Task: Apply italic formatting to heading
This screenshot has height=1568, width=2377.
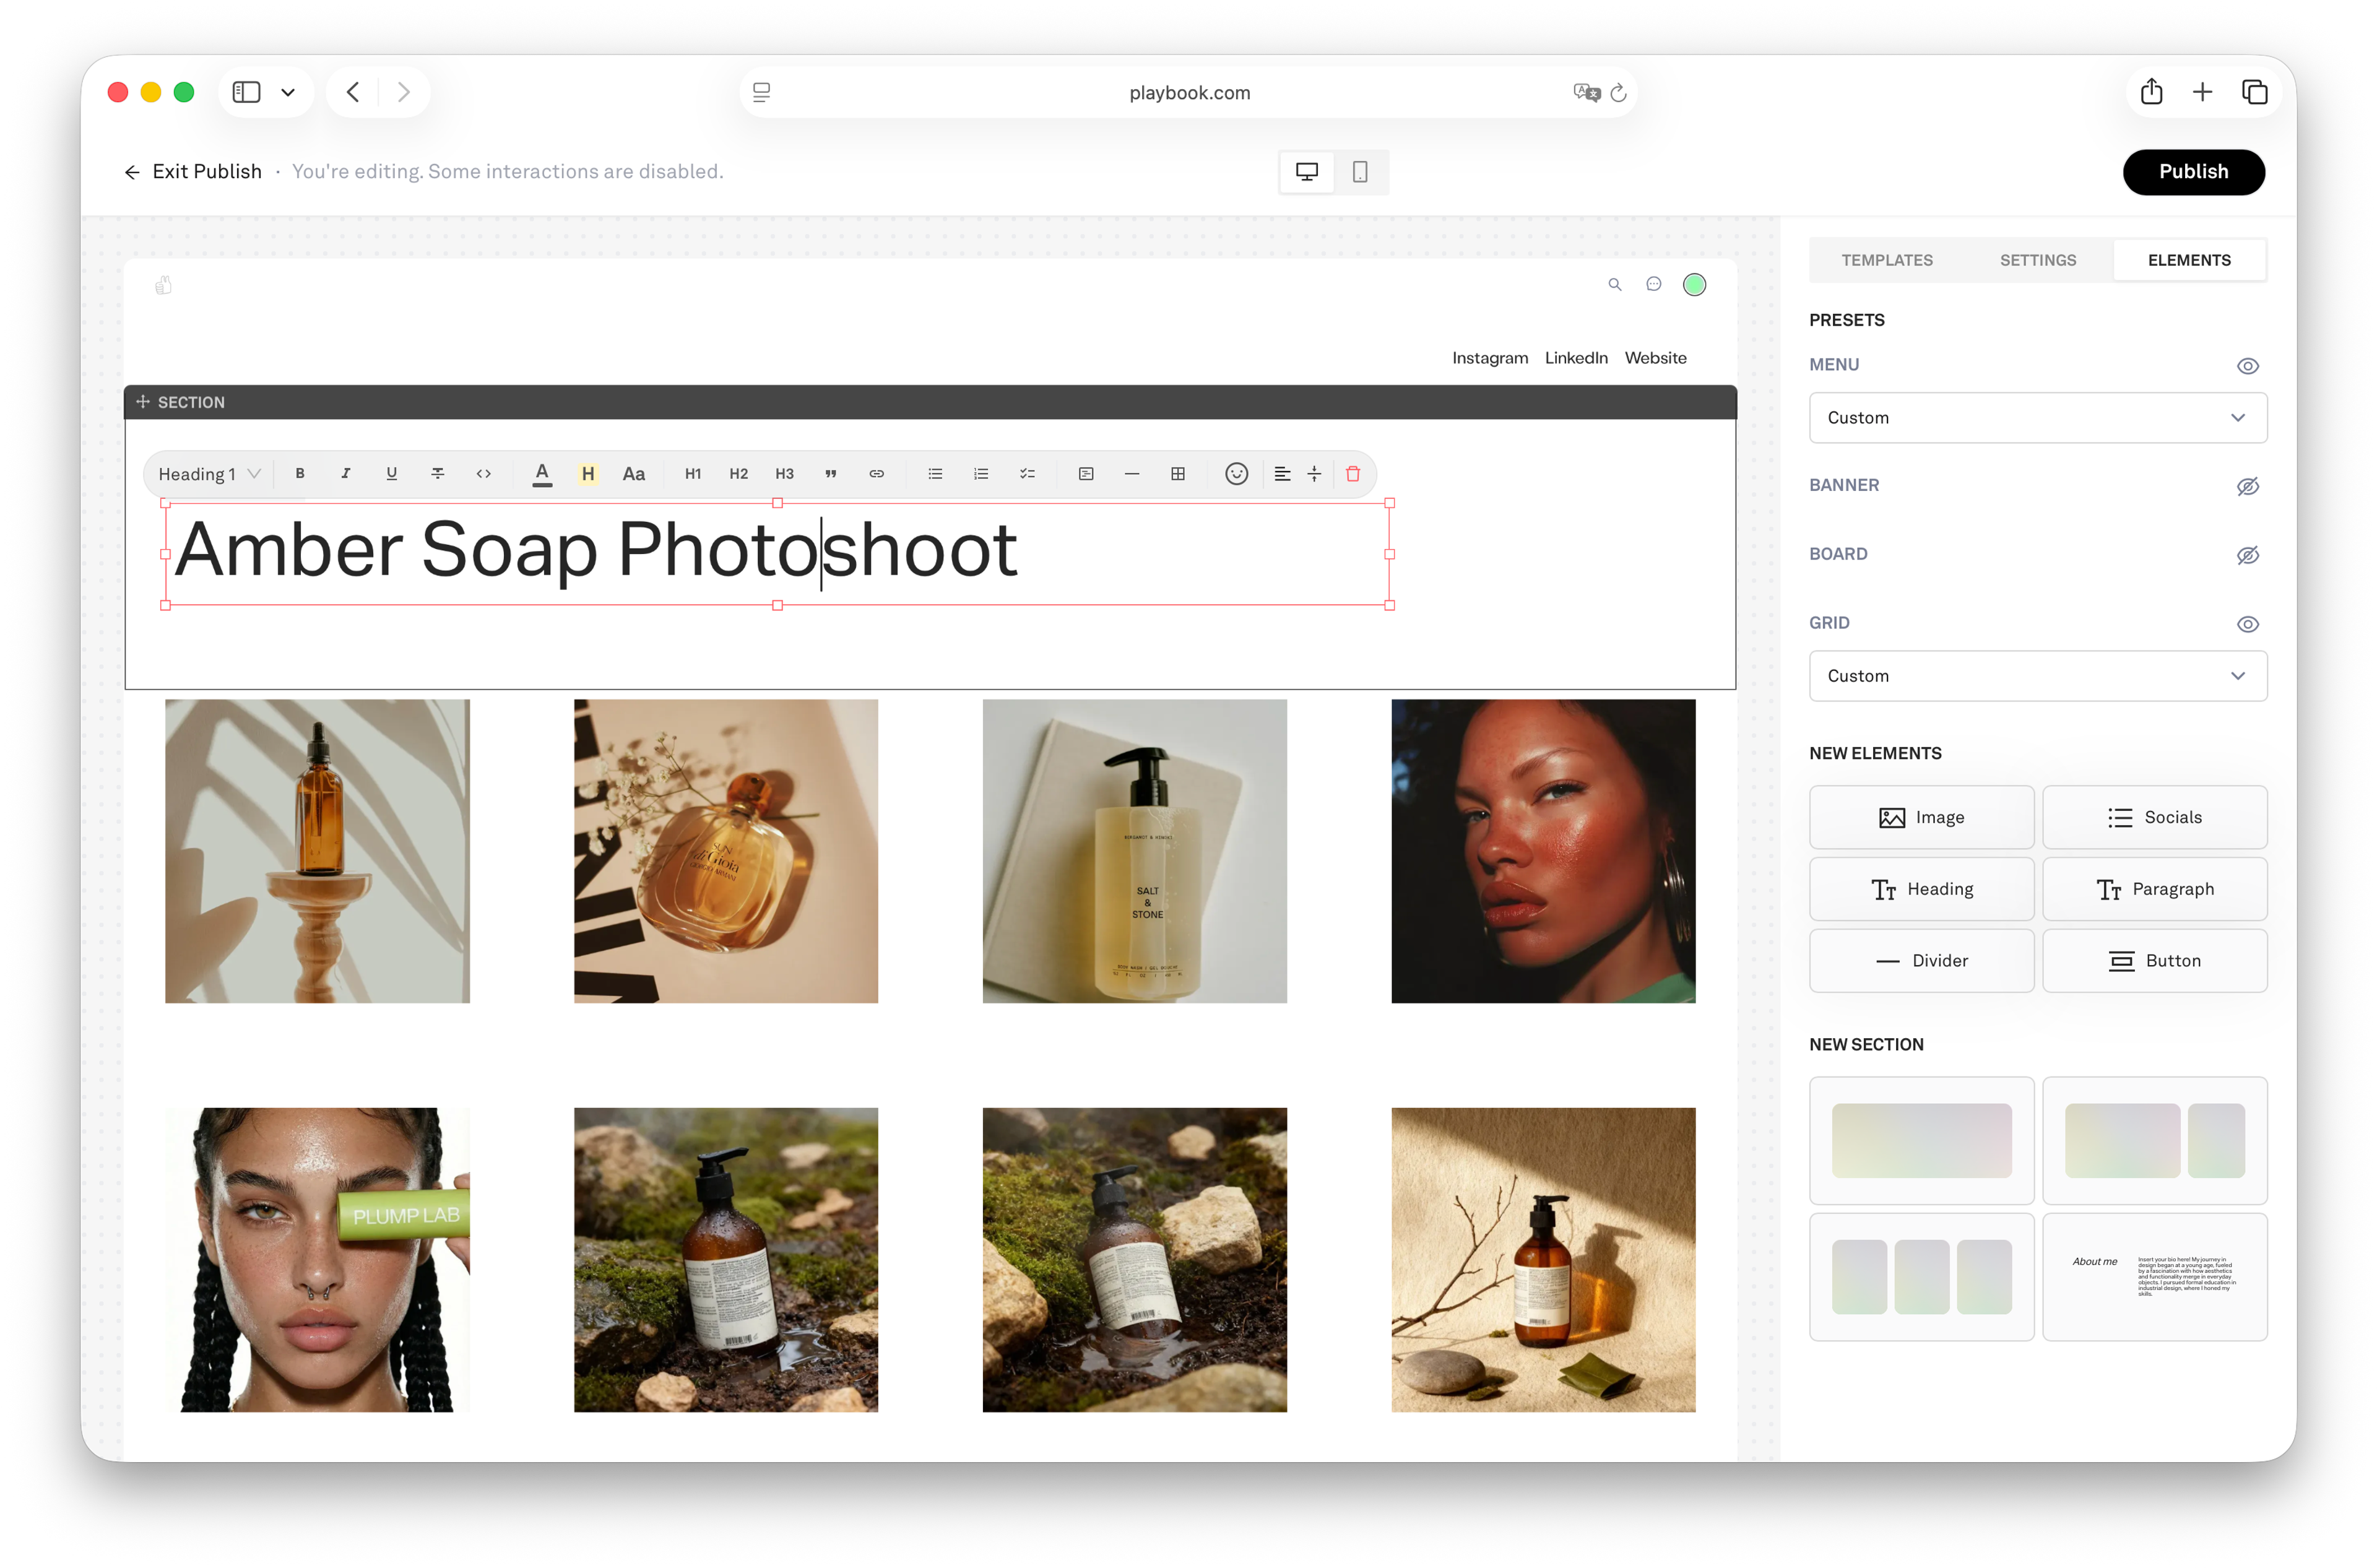Action: [345, 474]
